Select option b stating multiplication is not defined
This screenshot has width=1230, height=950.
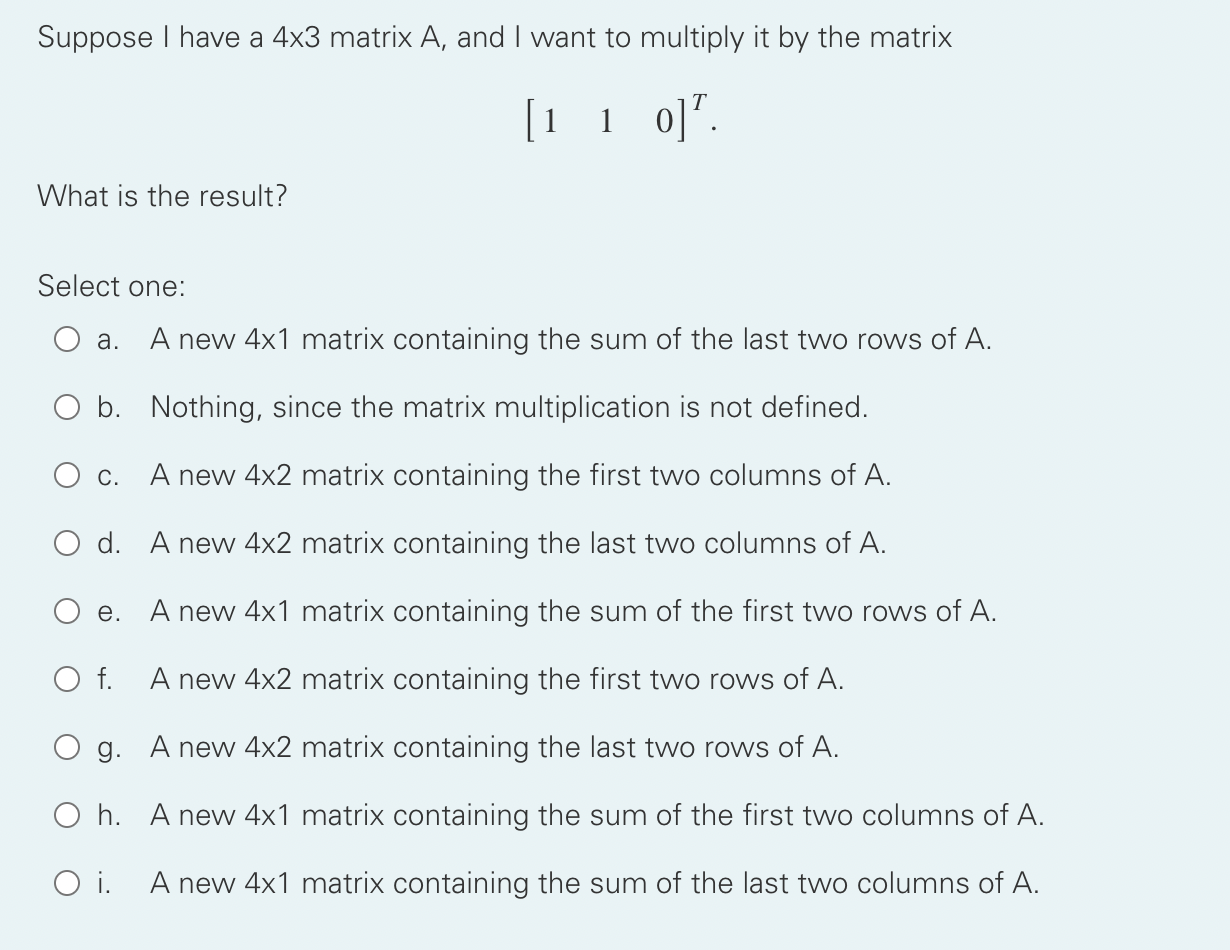(67, 407)
